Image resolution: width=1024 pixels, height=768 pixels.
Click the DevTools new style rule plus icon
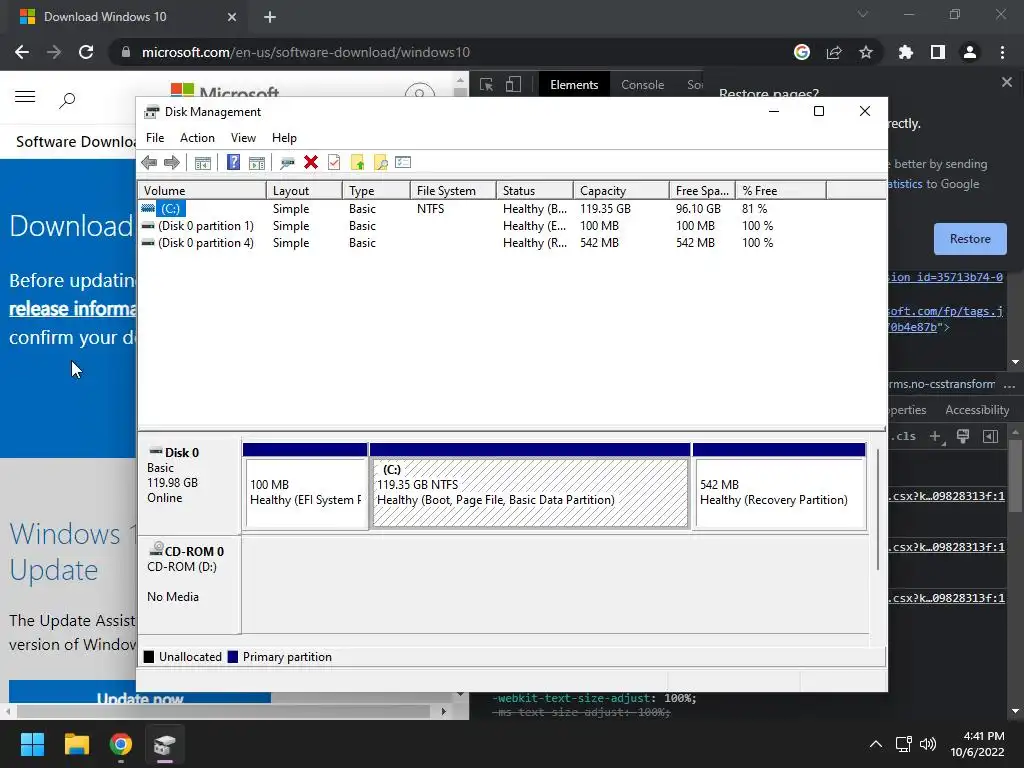pyautogui.click(x=936, y=436)
